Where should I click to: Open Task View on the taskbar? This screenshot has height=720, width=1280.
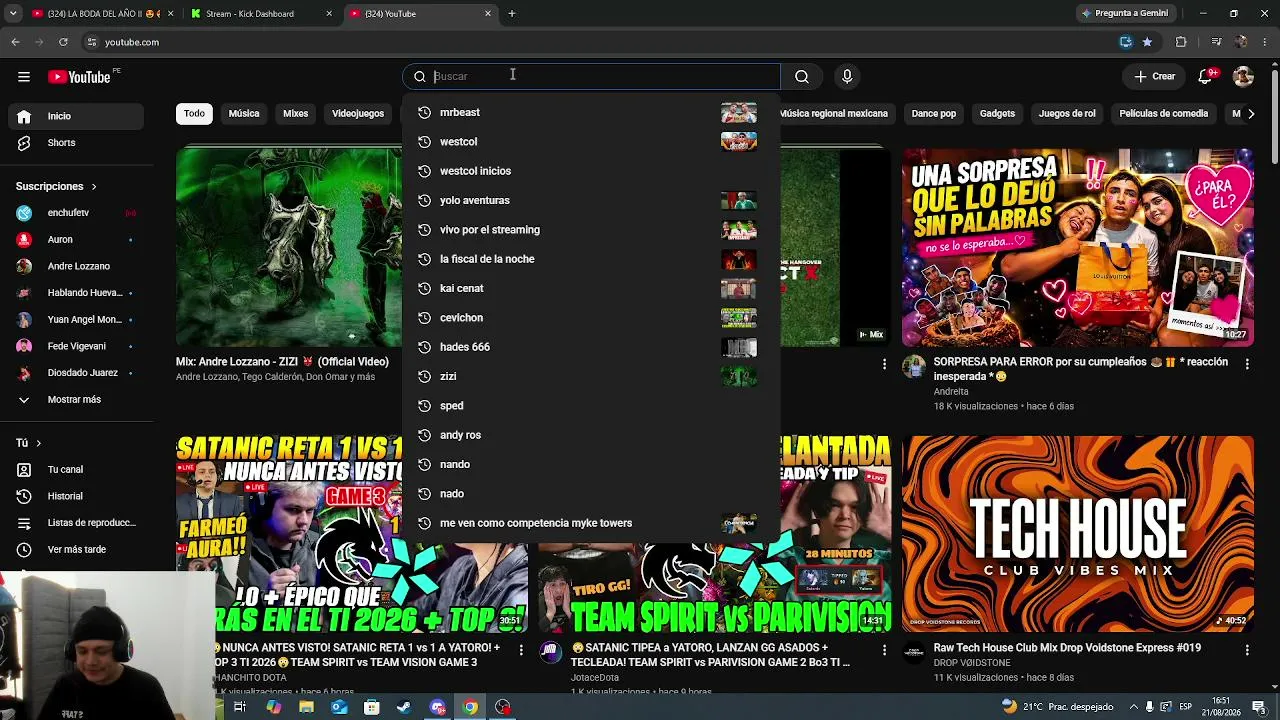pos(240,707)
